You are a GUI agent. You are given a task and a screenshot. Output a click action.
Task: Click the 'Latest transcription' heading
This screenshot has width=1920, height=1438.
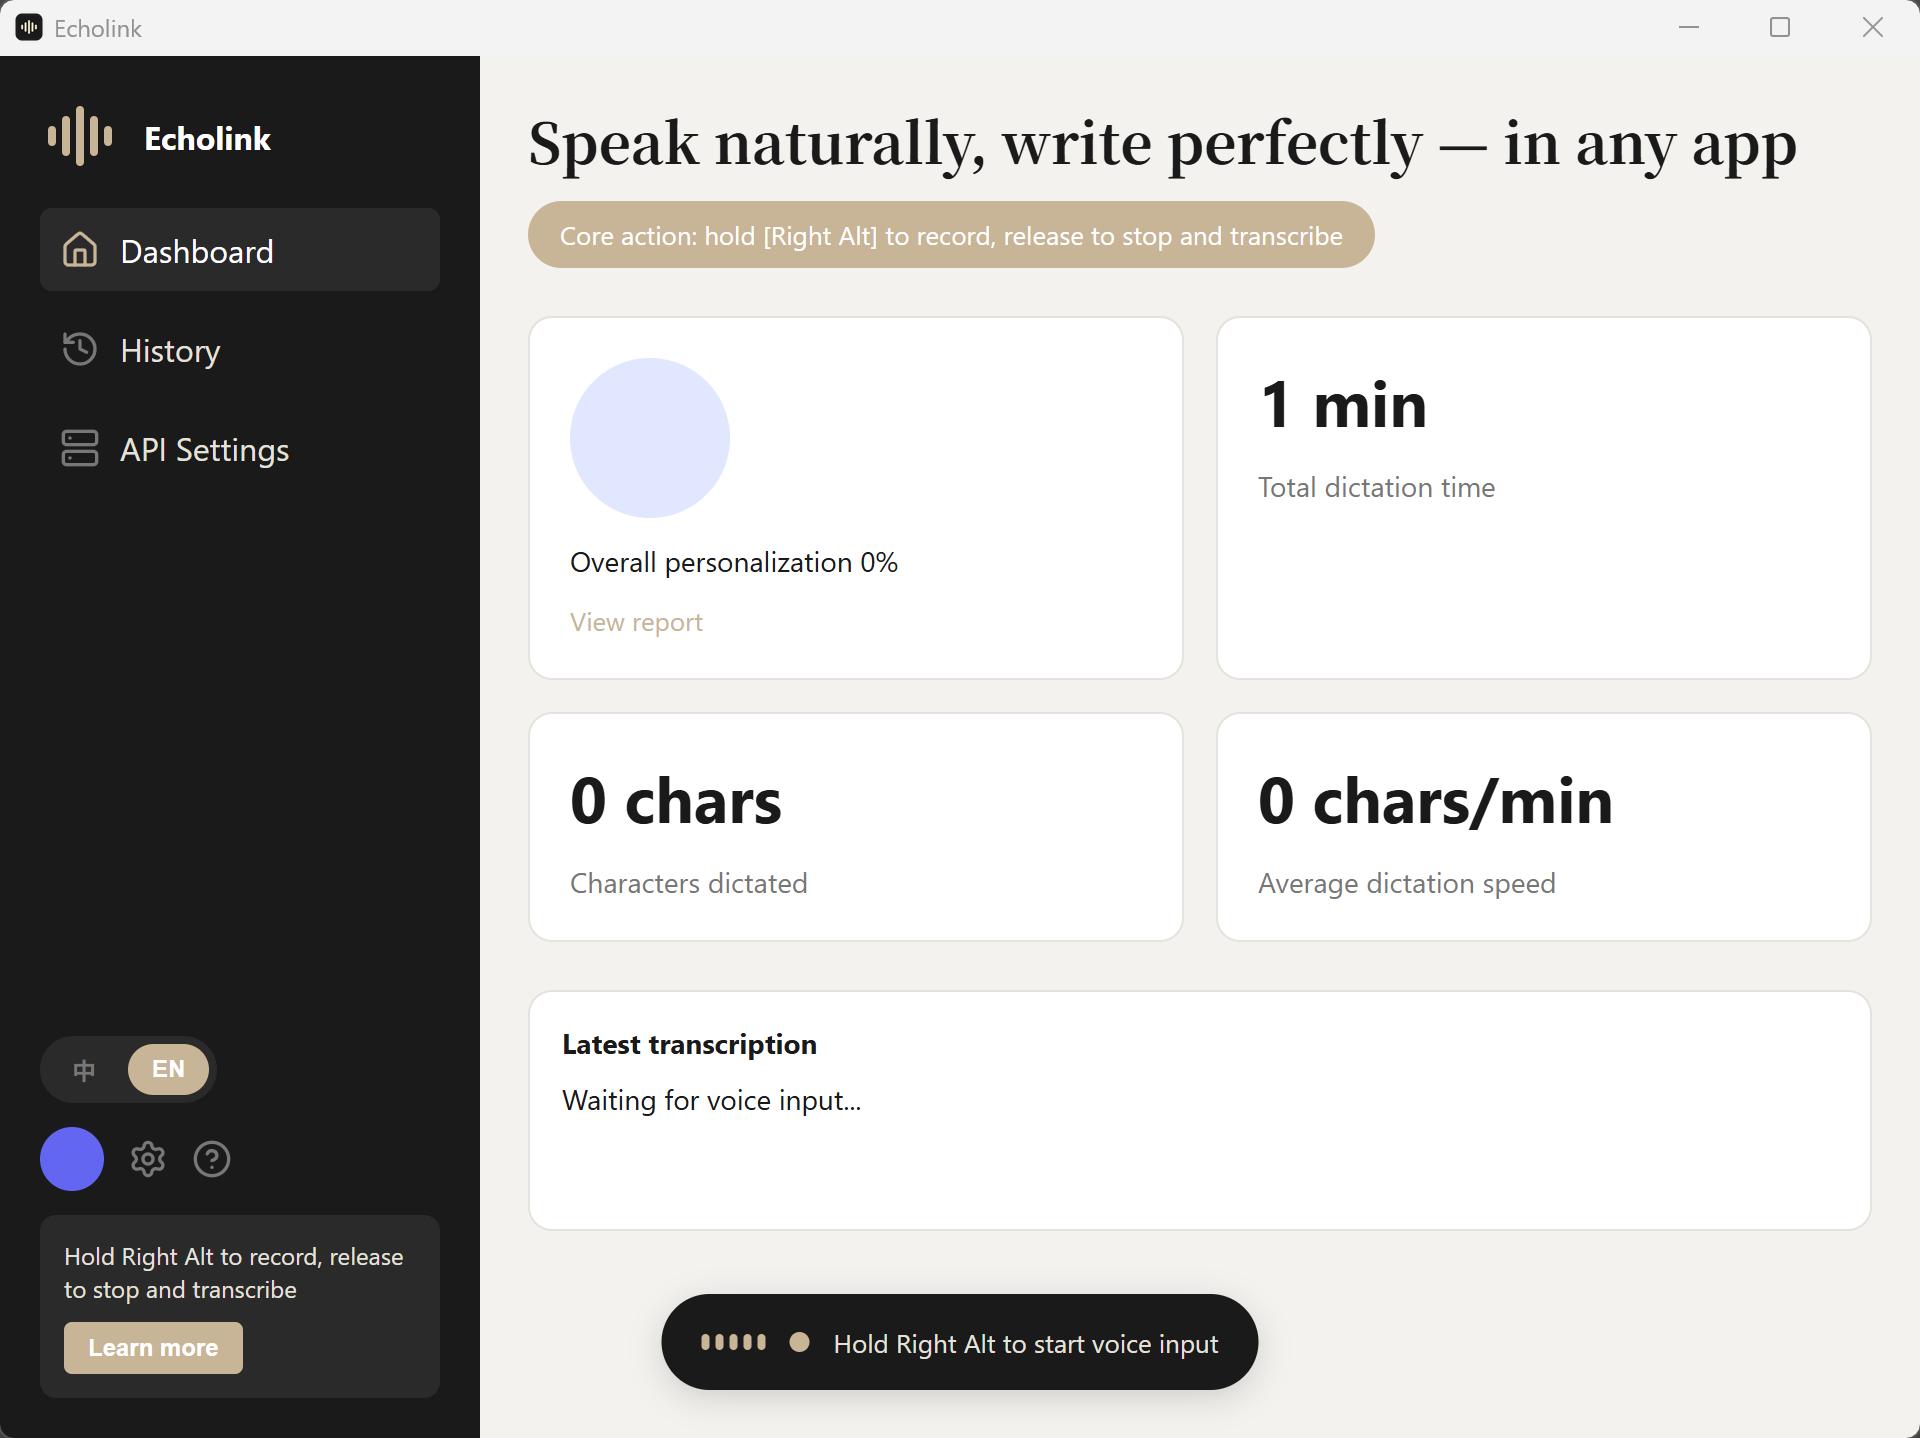click(689, 1044)
